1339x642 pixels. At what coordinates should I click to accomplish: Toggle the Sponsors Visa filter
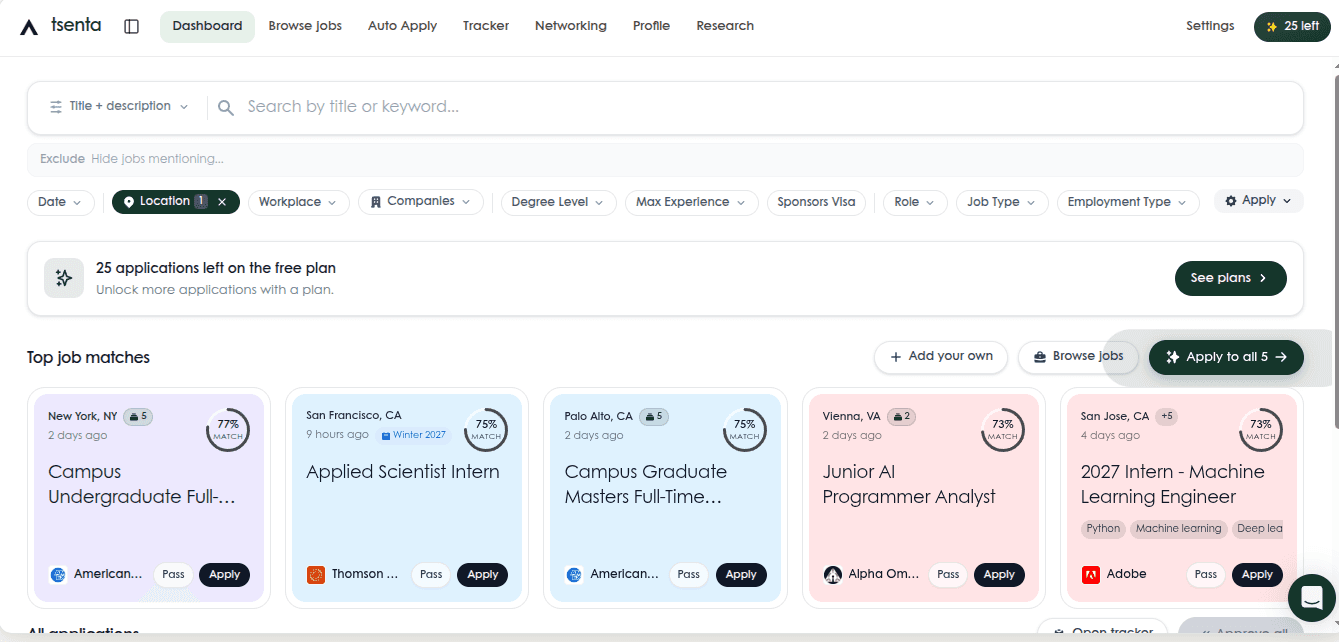[817, 202]
